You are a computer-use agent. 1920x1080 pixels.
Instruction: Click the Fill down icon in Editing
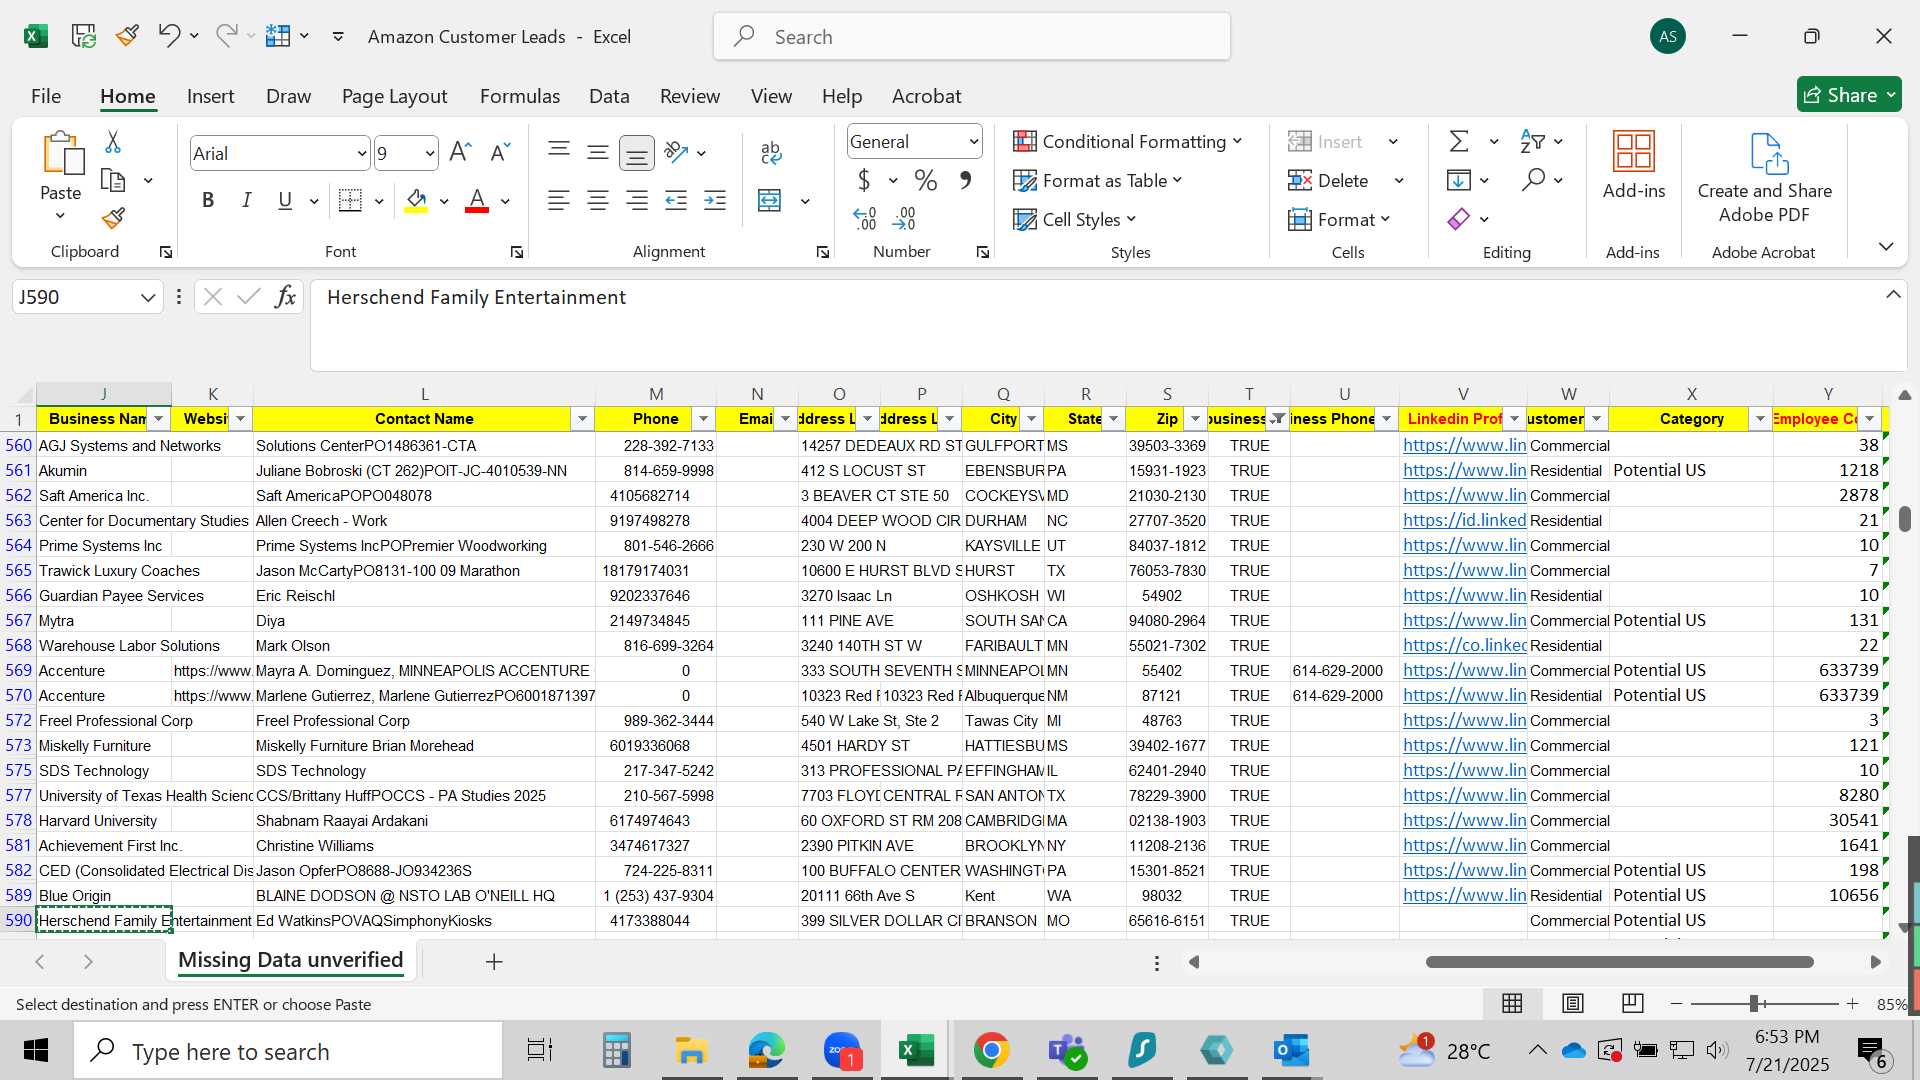pyautogui.click(x=1459, y=180)
